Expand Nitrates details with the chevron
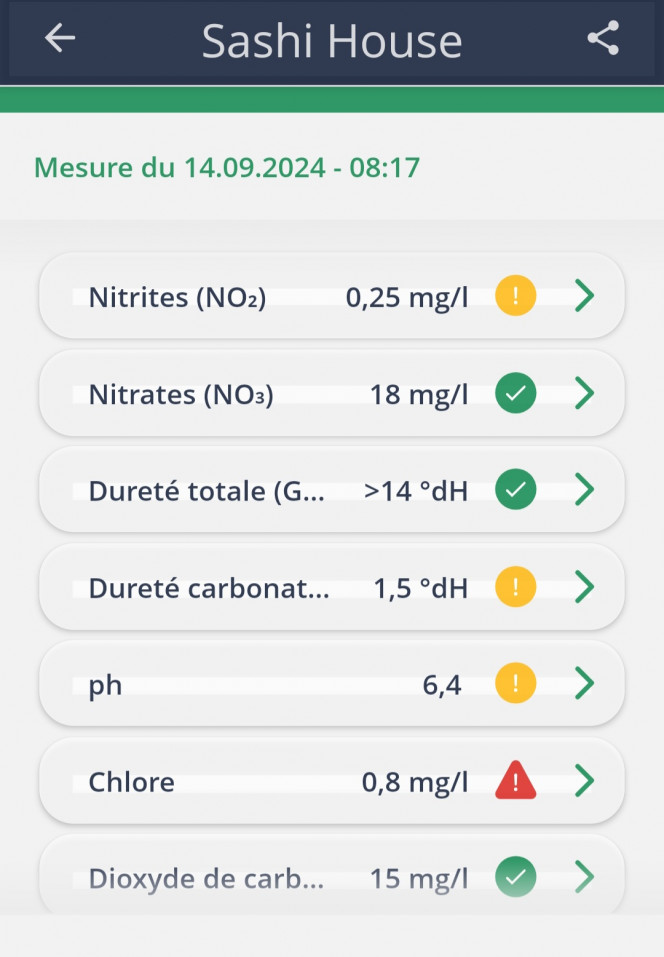The image size is (664, 957). (x=585, y=393)
